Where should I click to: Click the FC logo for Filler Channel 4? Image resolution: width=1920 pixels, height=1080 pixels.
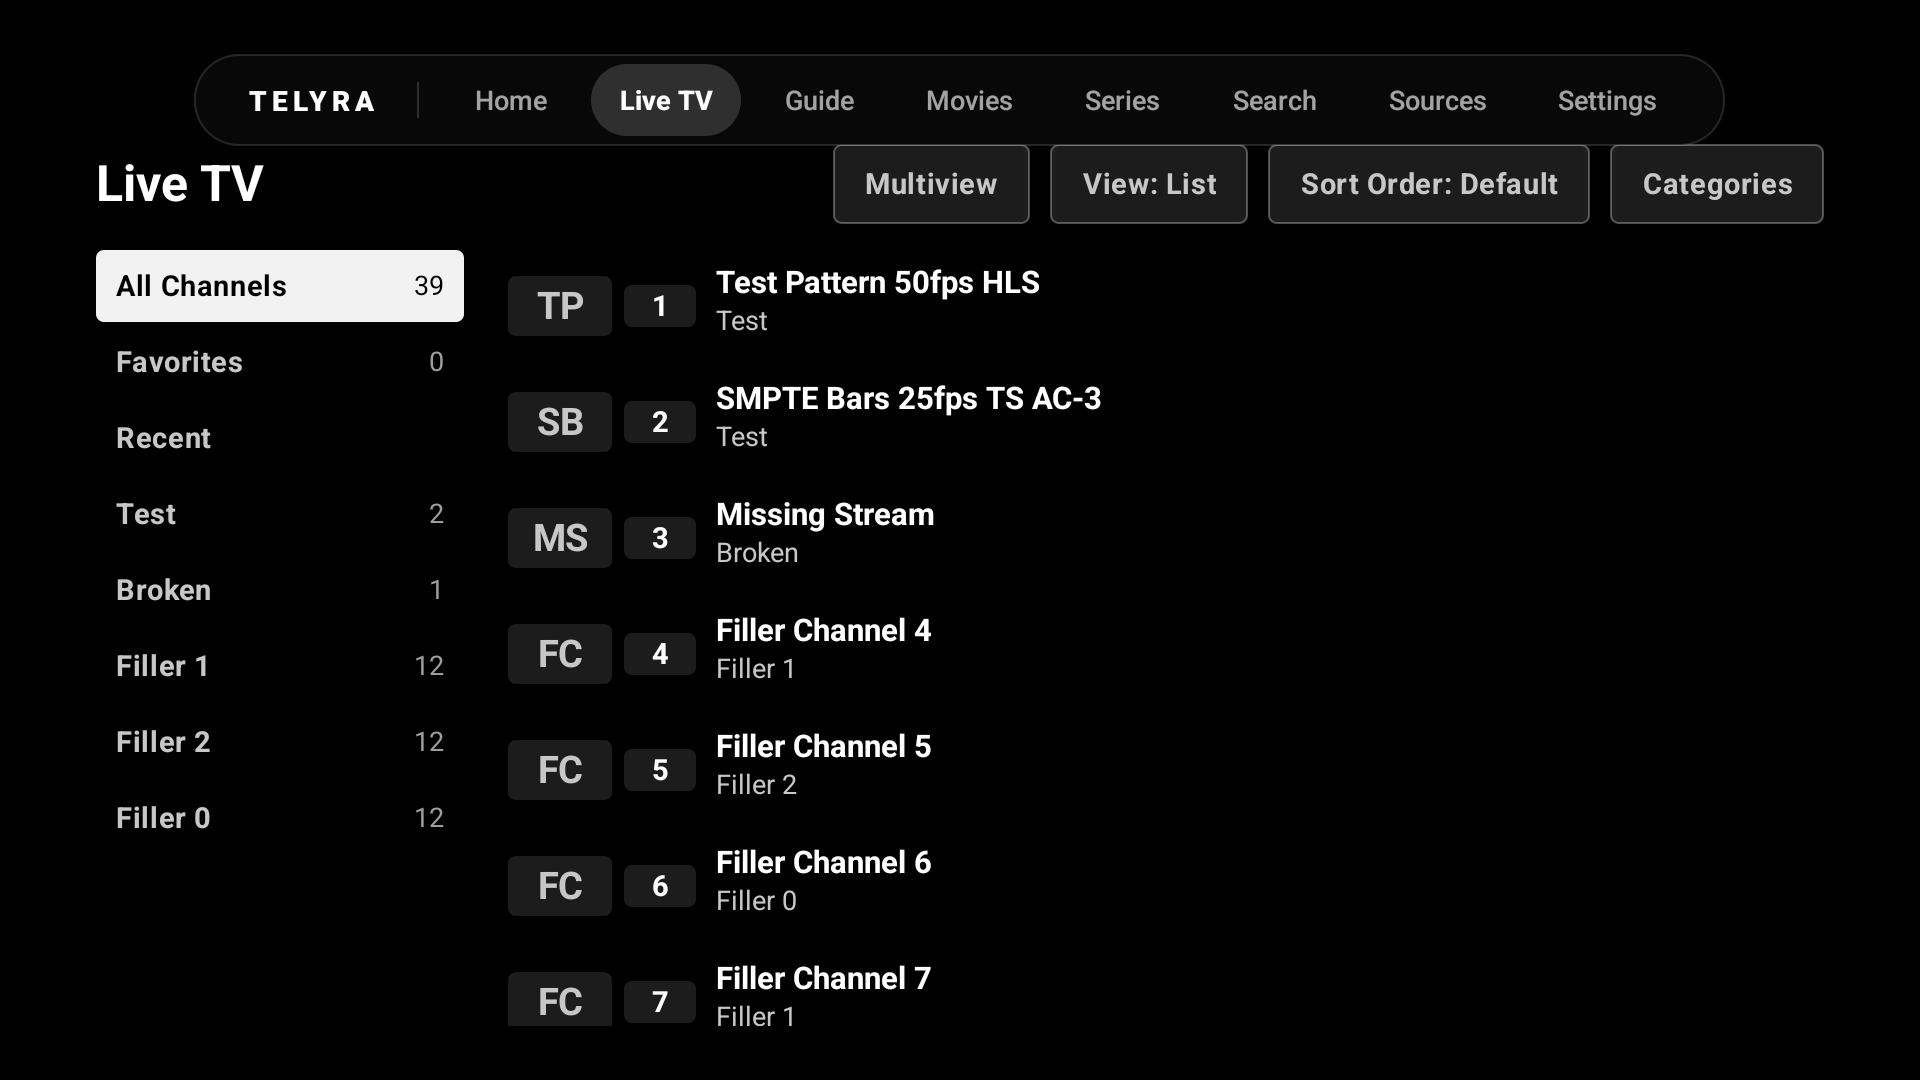559,654
